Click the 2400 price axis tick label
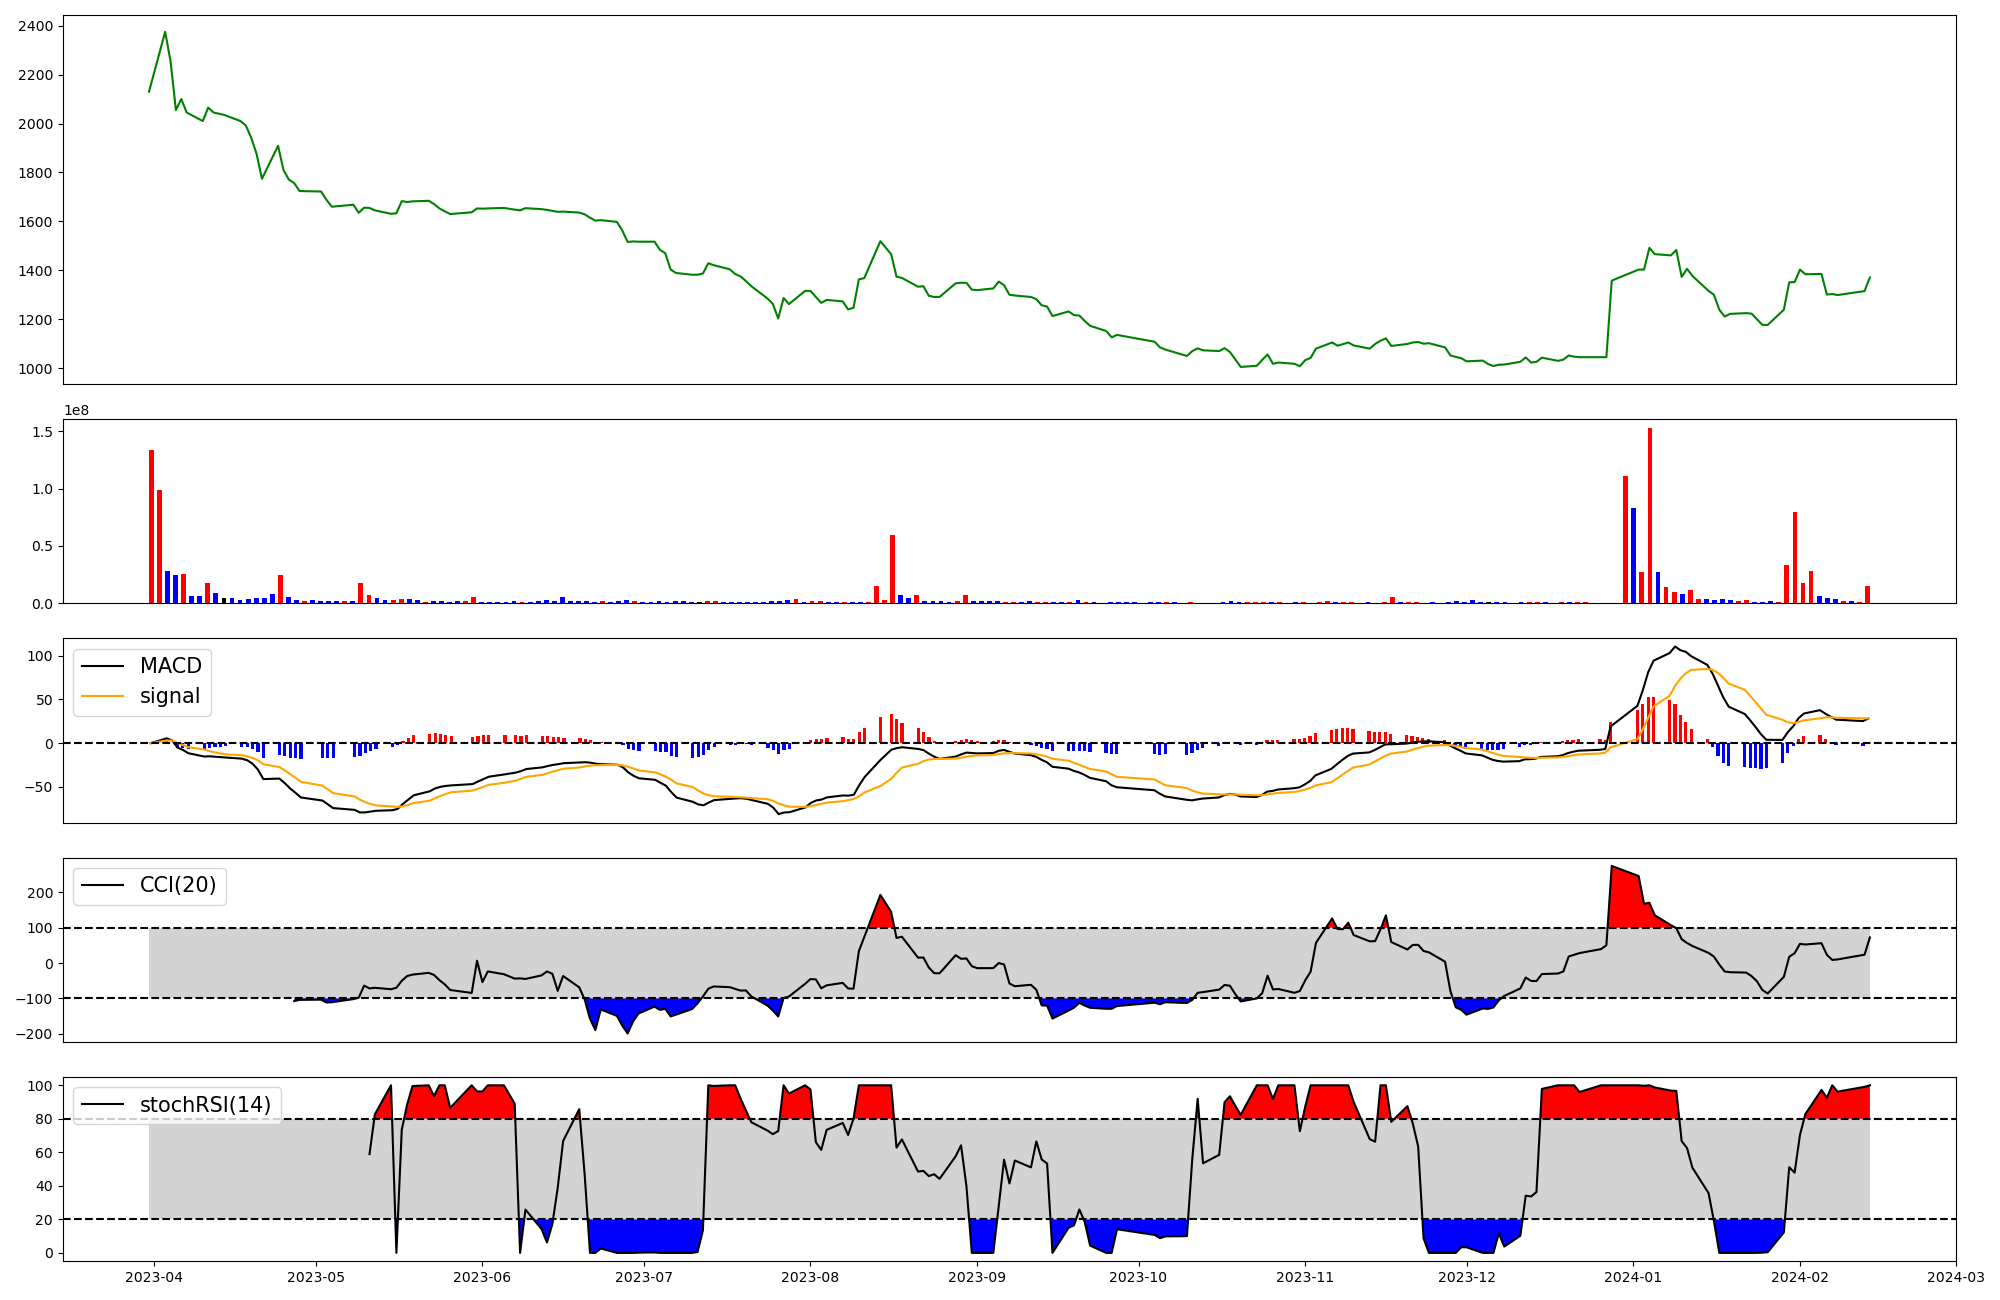 36,26
